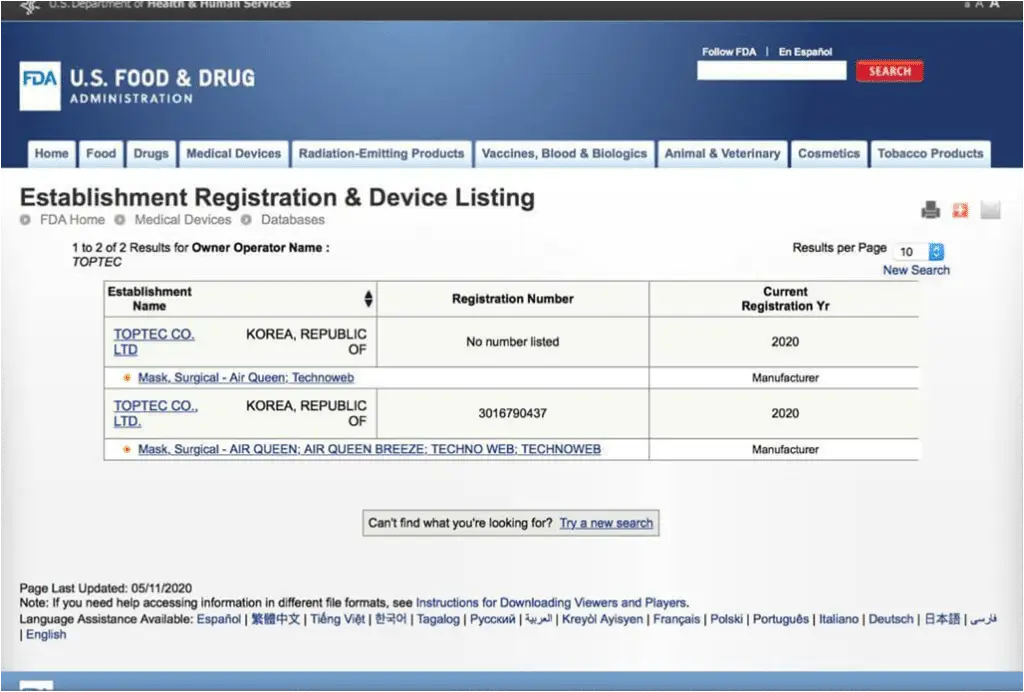Select Français language link
Screen dimensions: 1024x692
pos(677,619)
